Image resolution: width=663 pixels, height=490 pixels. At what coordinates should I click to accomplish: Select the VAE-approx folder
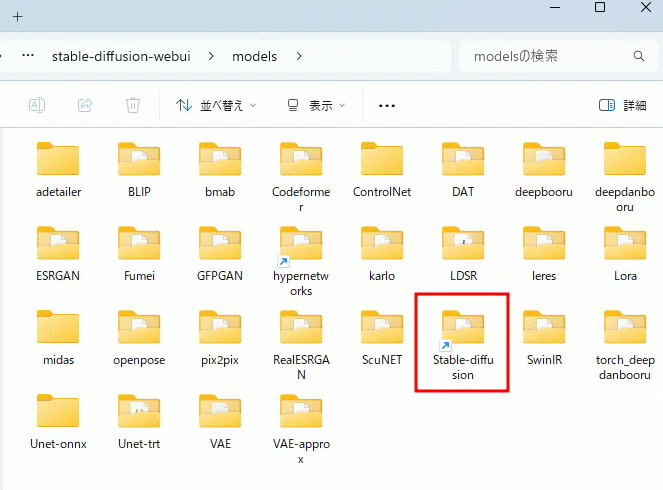click(301, 429)
